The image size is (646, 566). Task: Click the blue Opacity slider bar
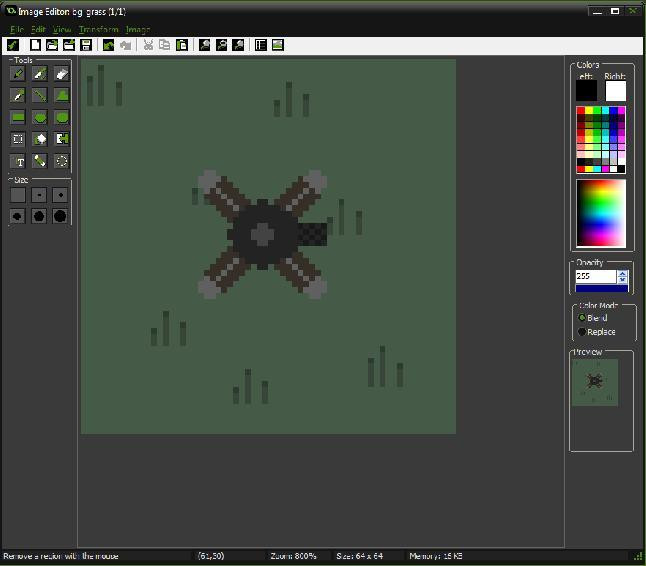point(602,288)
